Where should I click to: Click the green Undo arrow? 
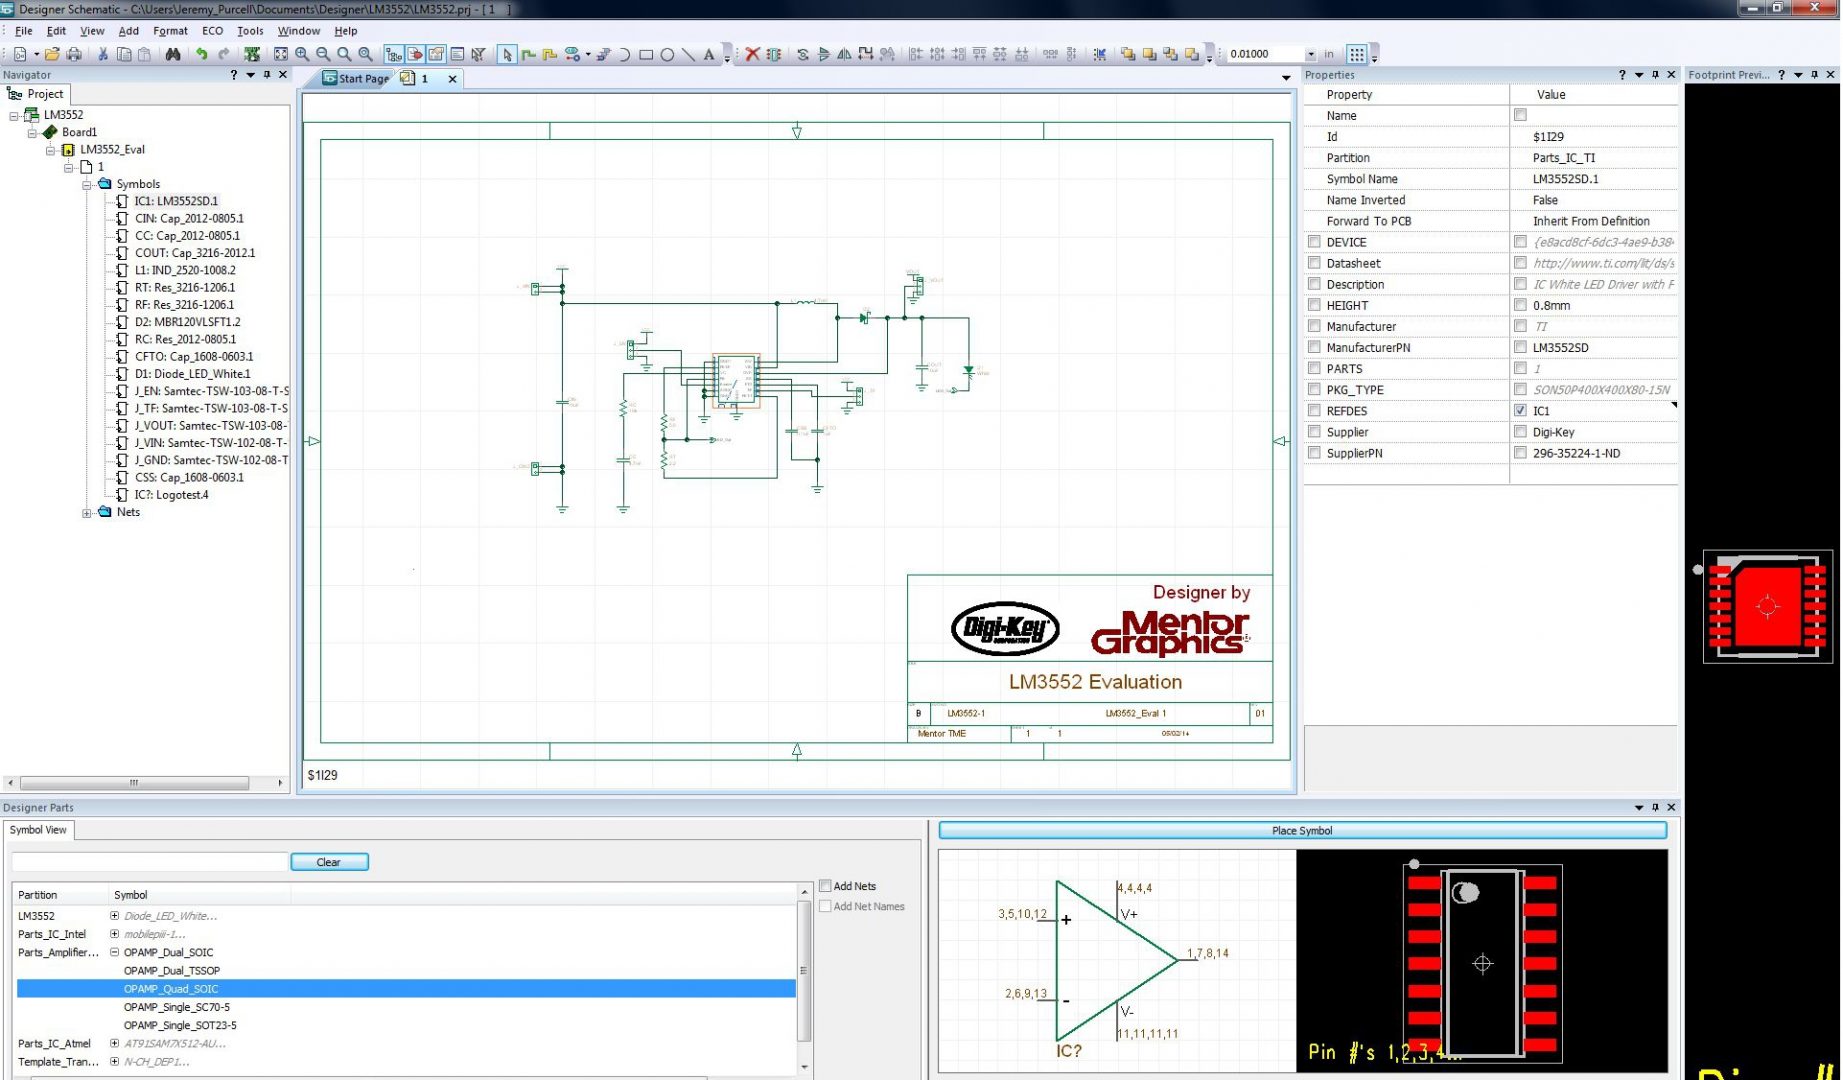tap(201, 54)
